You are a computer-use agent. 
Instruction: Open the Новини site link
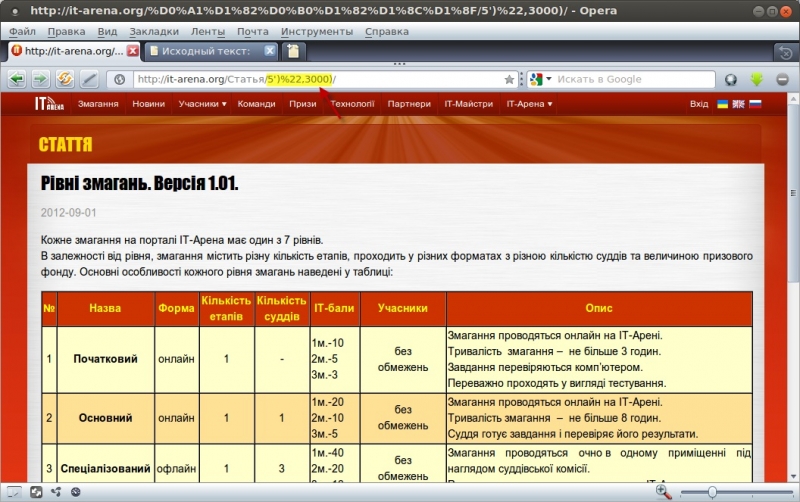(x=148, y=104)
